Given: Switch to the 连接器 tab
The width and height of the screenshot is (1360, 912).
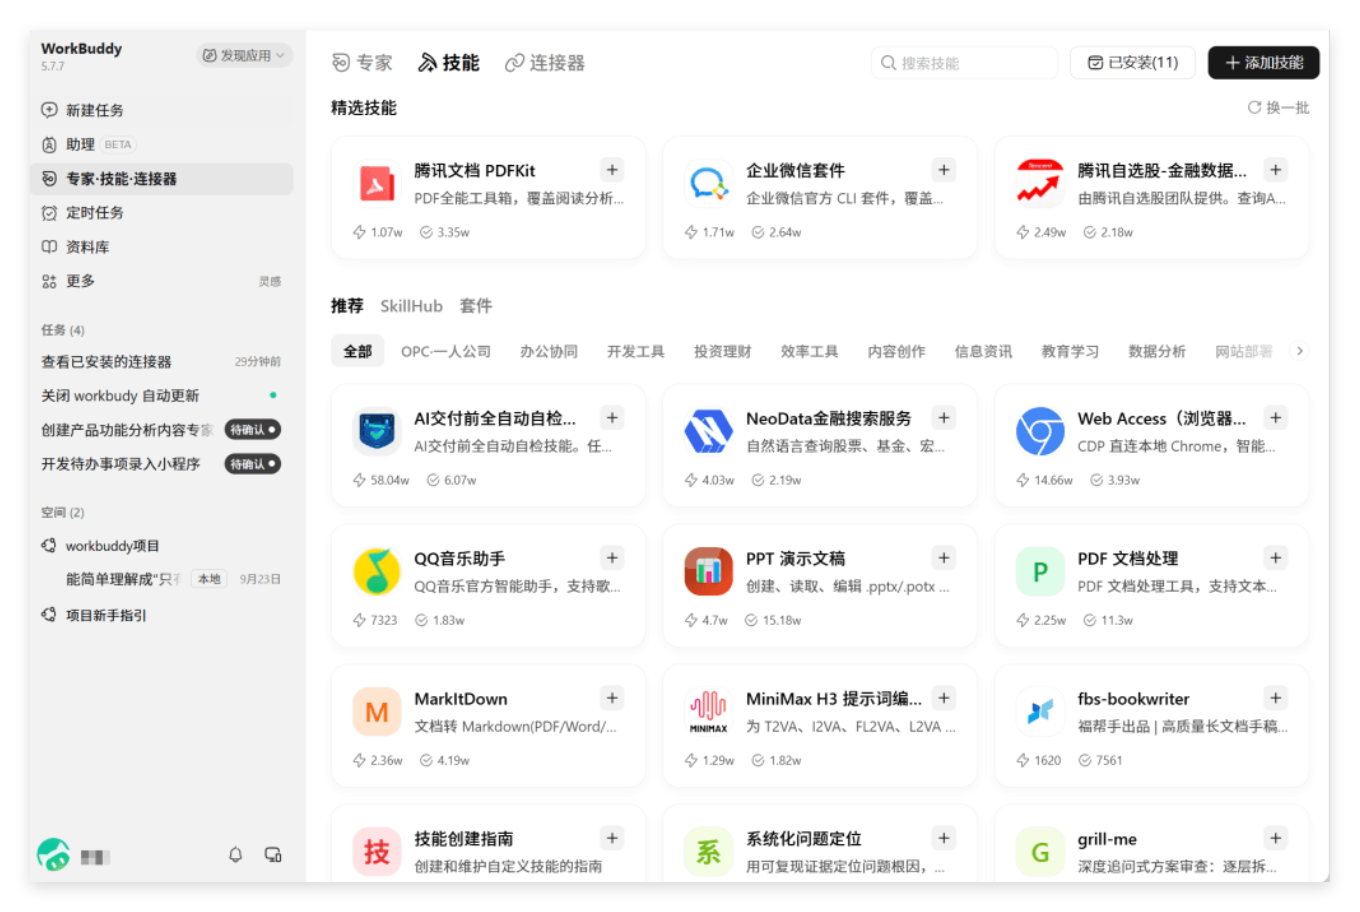Looking at the screenshot, I should [x=545, y=63].
